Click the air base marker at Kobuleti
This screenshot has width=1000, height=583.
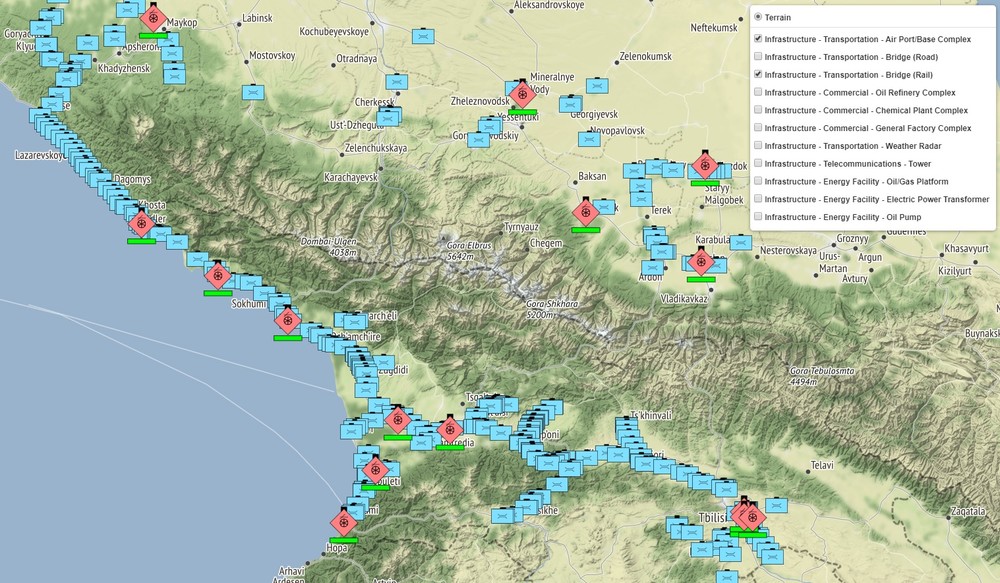coord(375,470)
